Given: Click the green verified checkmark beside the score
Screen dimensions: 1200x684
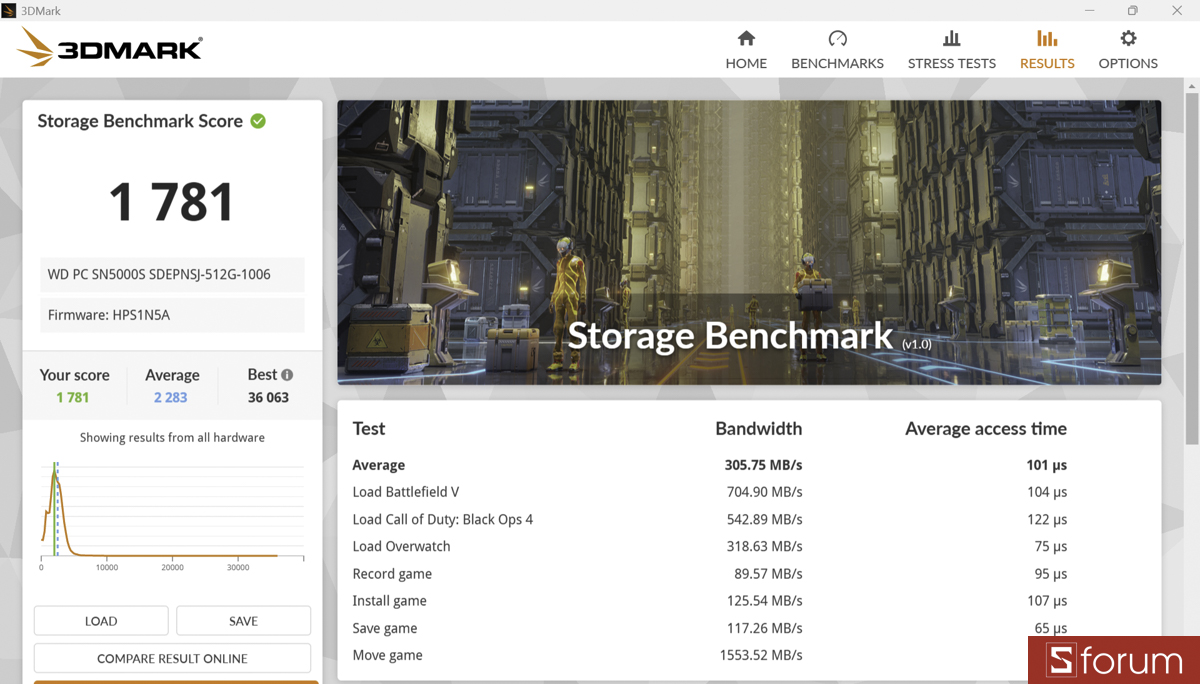Looking at the screenshot, I should (x=258, y=121).
